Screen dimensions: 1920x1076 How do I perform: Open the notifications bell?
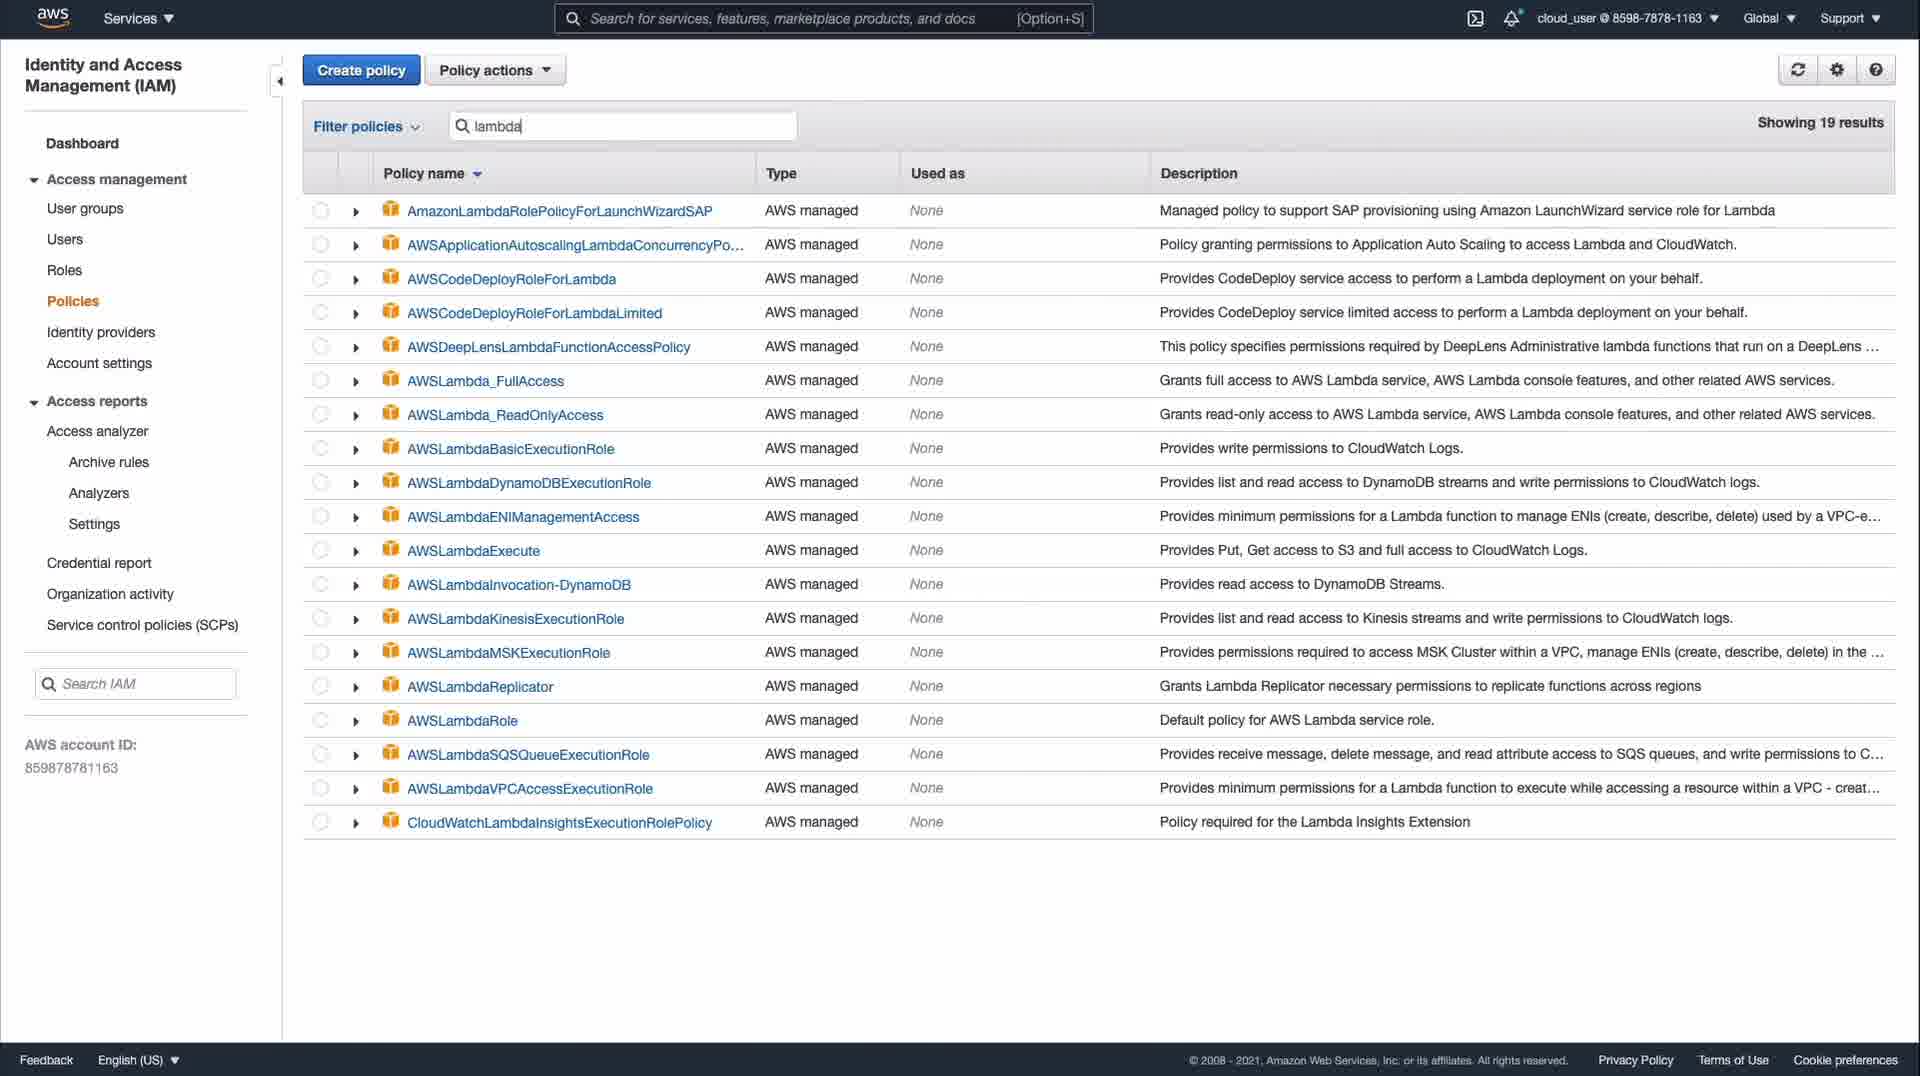click(1512, 18)
